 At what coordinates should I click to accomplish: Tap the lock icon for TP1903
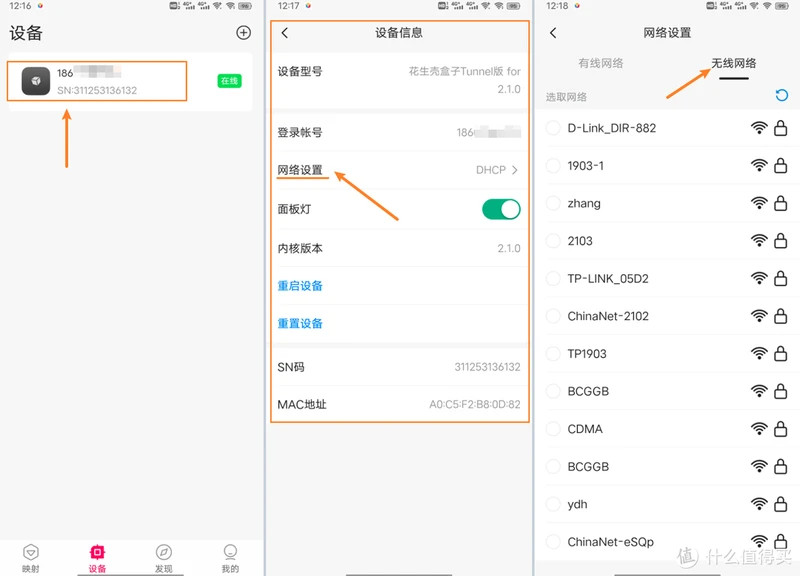tap(780, 354)
